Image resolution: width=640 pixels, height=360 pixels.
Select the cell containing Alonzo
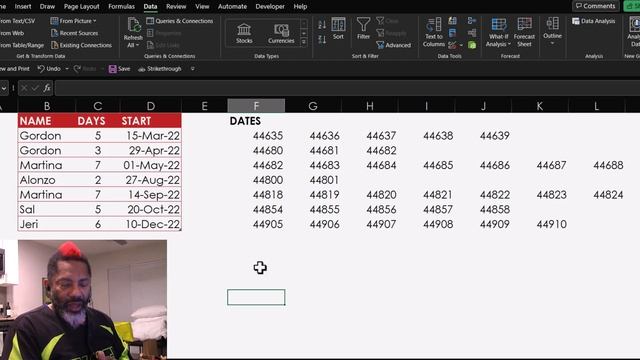47,180
